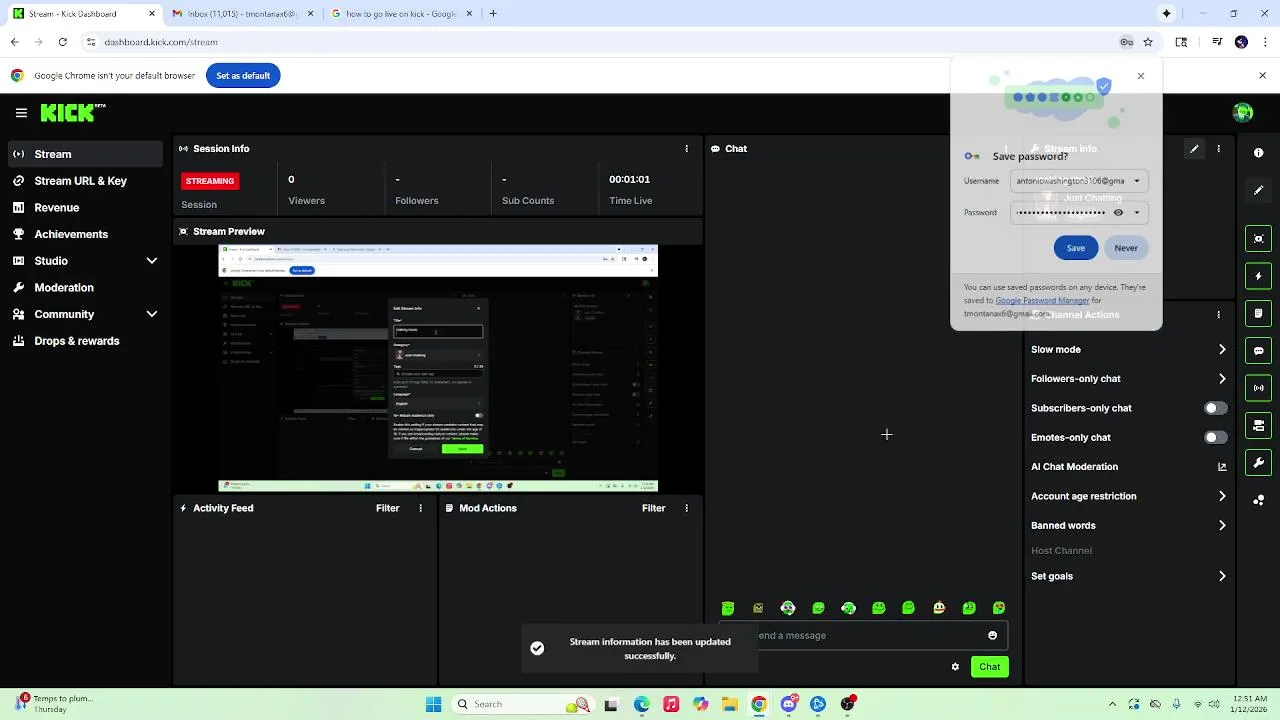Toggle the wrench channel actions icon in right sidebar

point(1259,463)
